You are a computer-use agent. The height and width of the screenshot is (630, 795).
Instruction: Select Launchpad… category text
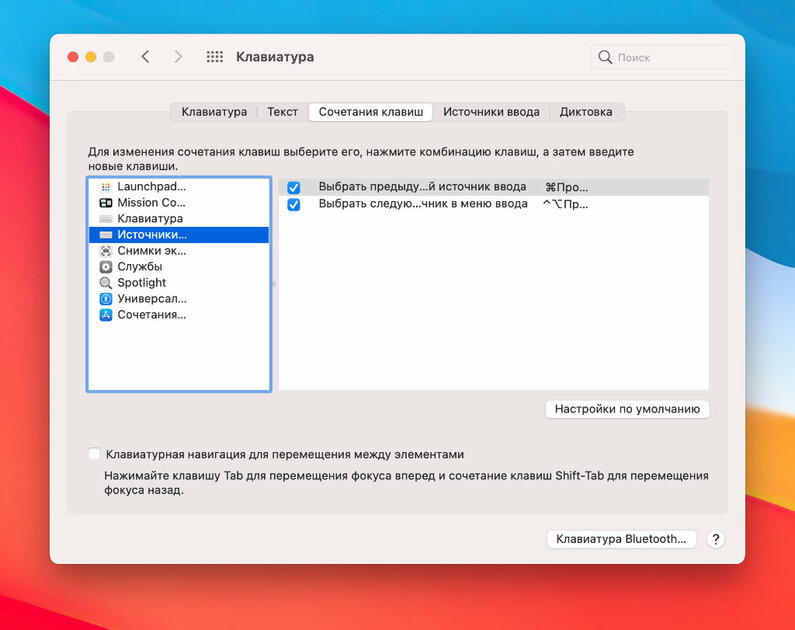(x=152, y=187)
